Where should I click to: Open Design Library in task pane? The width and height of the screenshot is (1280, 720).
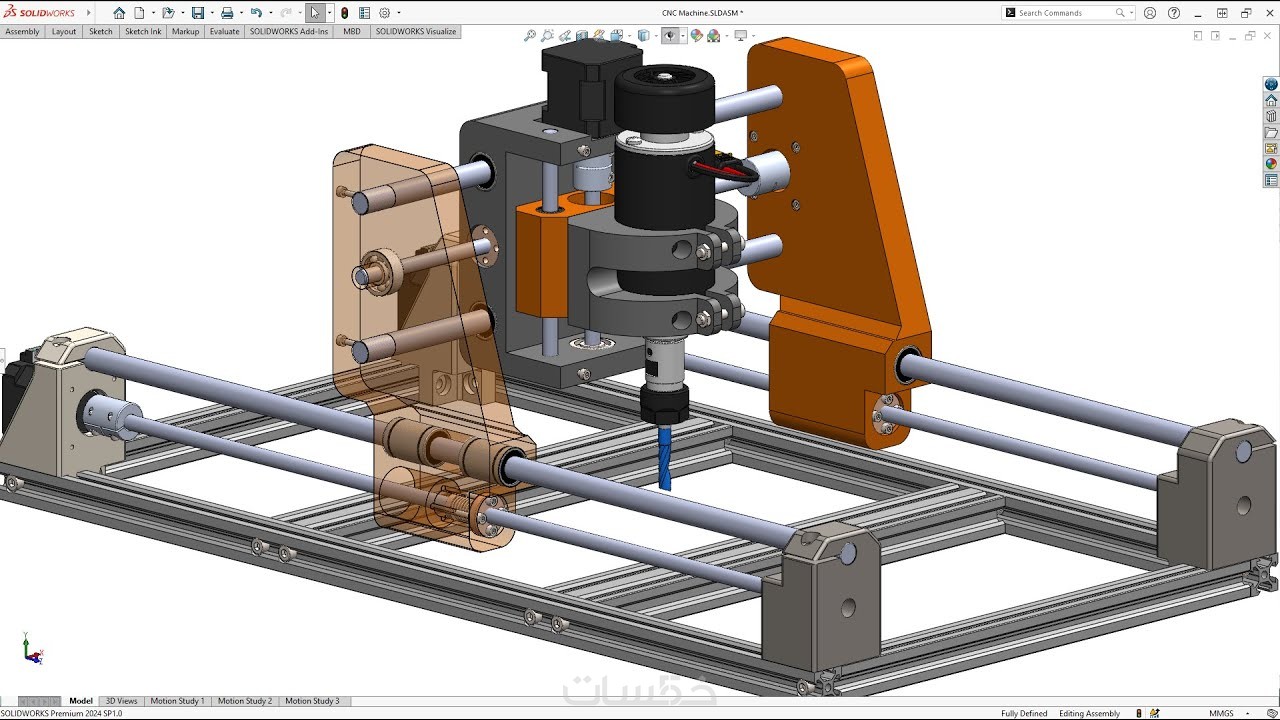pos(1271,116)
